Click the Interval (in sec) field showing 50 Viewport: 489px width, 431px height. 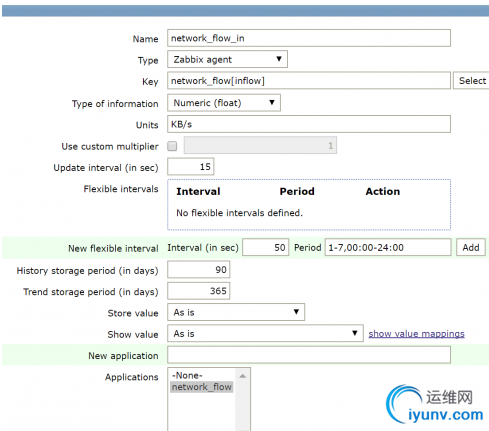click(265, 247)
